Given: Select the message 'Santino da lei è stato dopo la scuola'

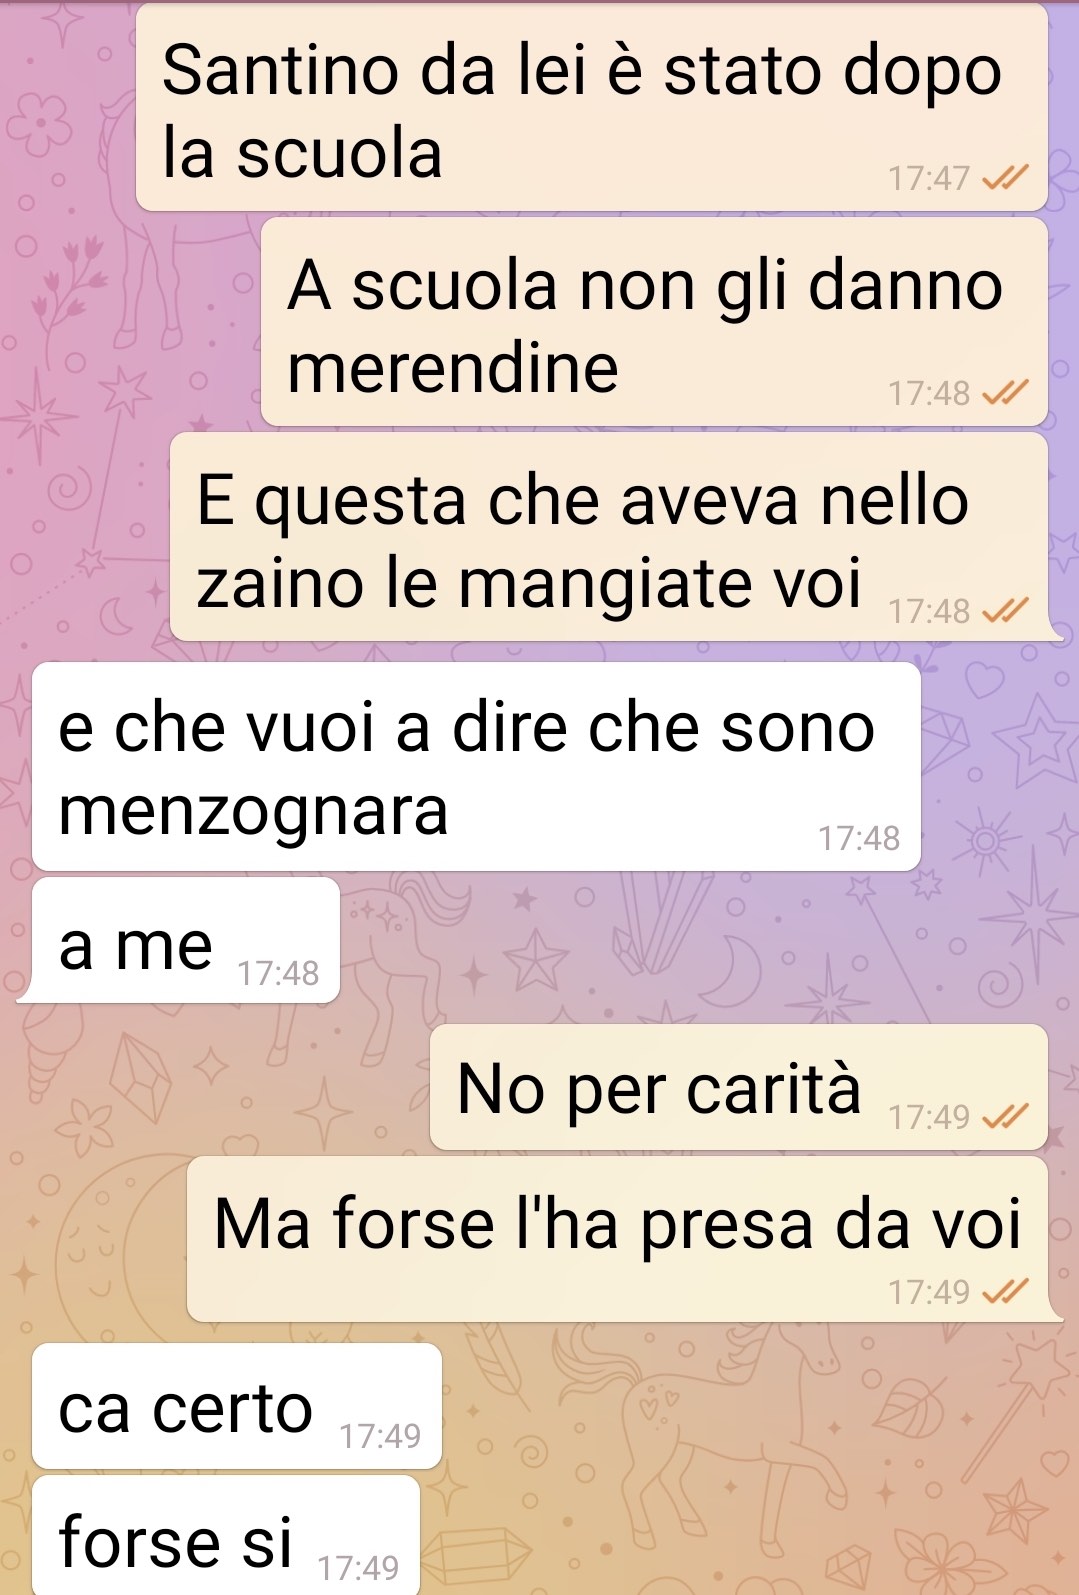Looking at the screenshot, I should click(591, 108).
